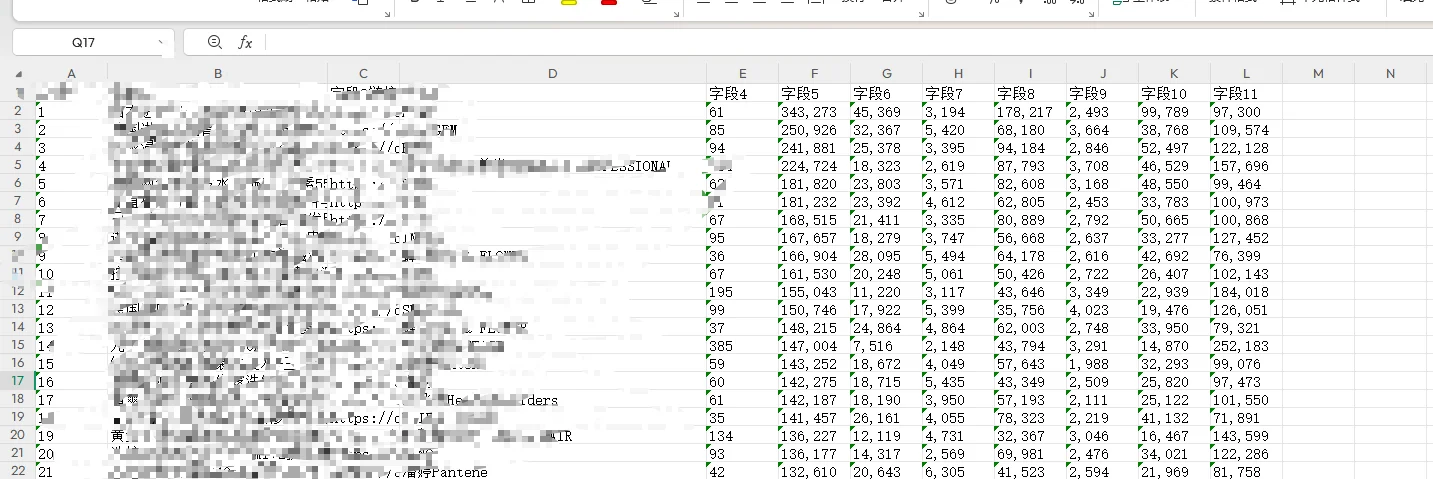
Task: Select column M header
Action: 1318,74
